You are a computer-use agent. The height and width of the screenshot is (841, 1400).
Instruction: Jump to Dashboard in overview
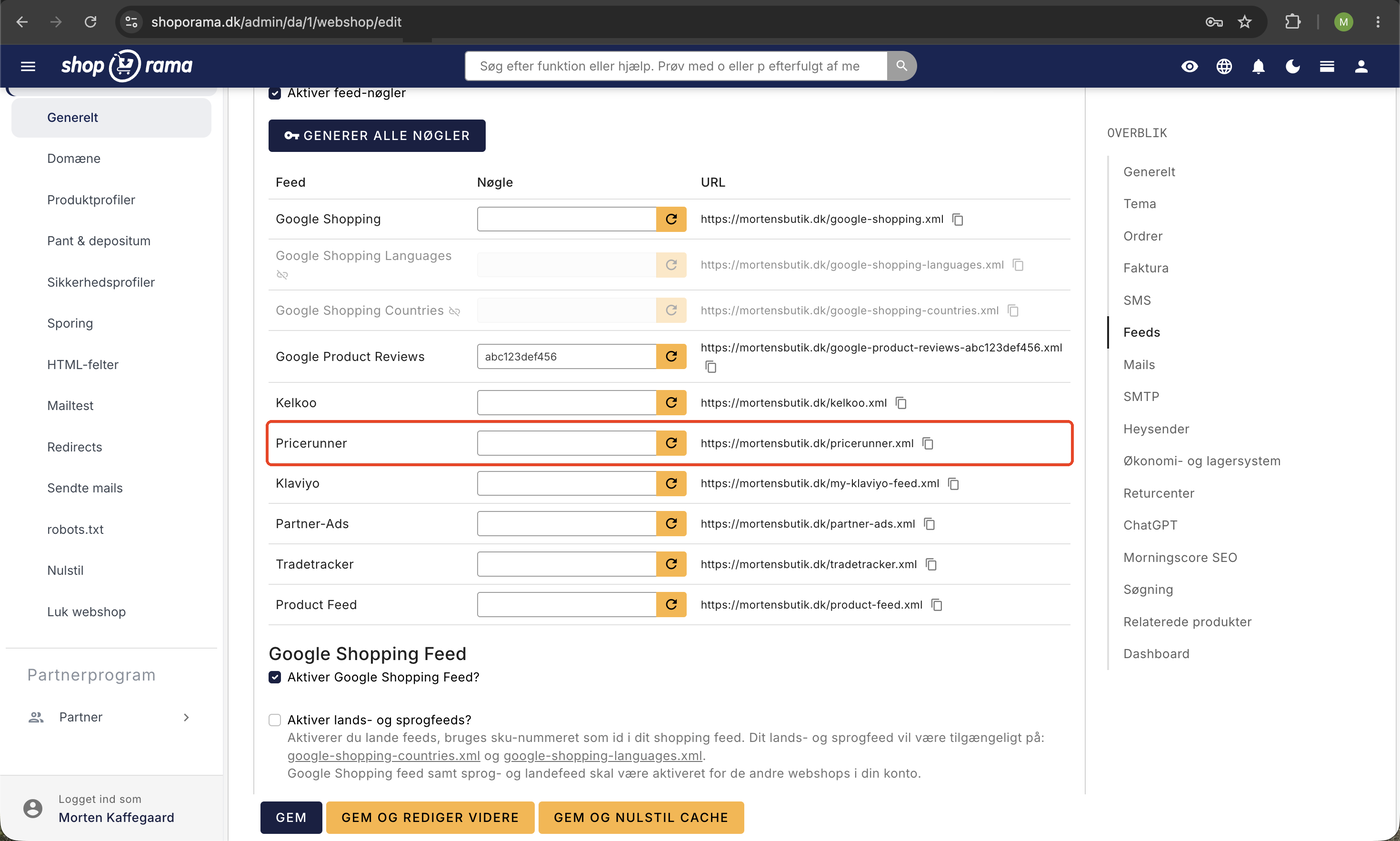tap(1156, 654)
